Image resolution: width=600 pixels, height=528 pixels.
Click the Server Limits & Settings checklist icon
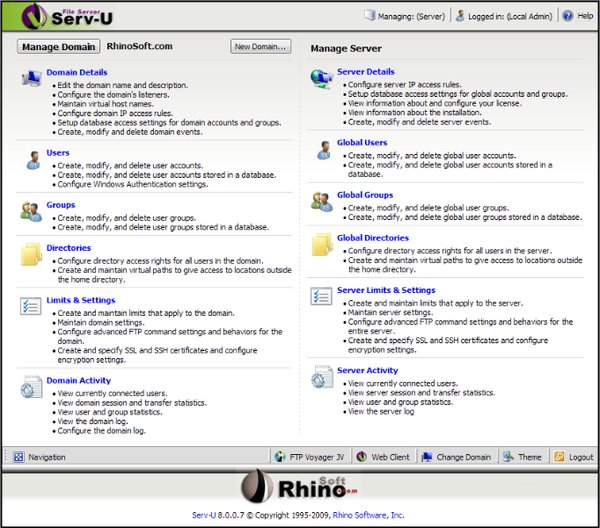click(321, 297)
